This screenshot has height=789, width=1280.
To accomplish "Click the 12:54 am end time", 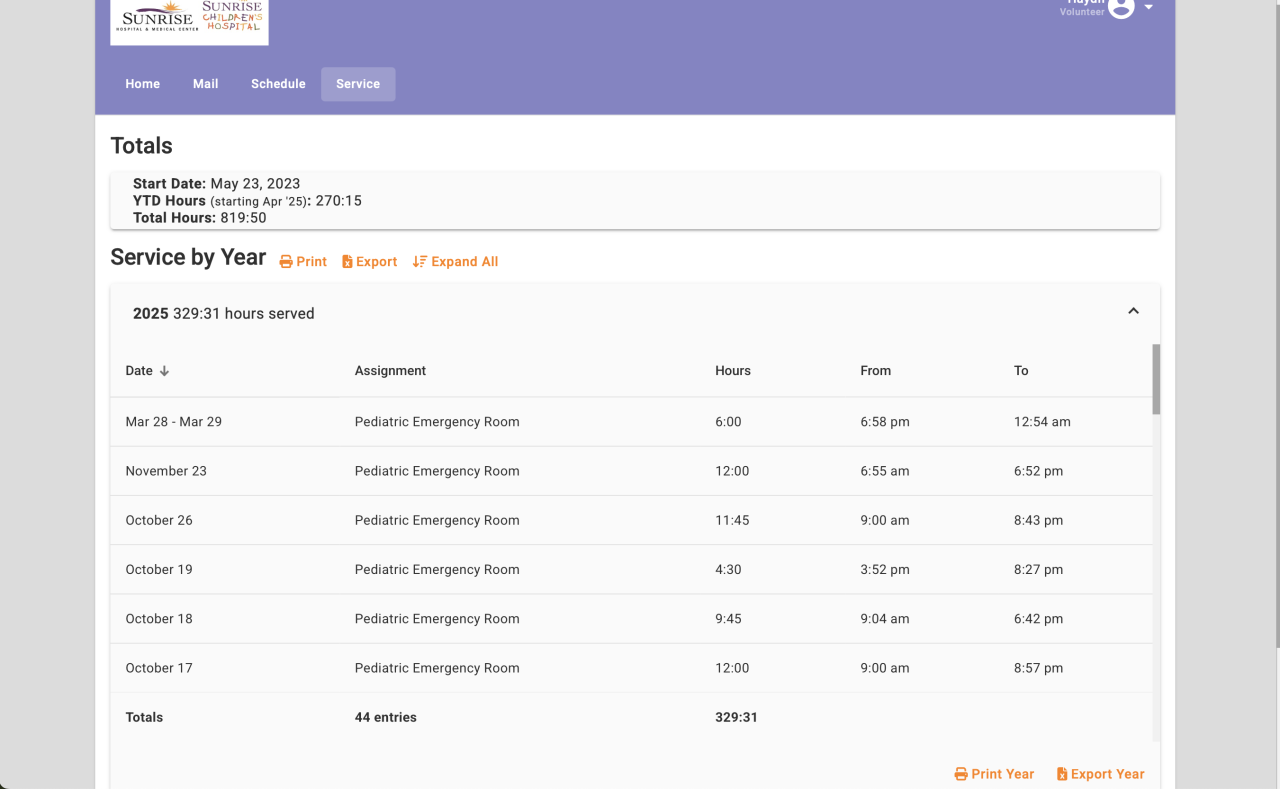I will (1042, 422).
